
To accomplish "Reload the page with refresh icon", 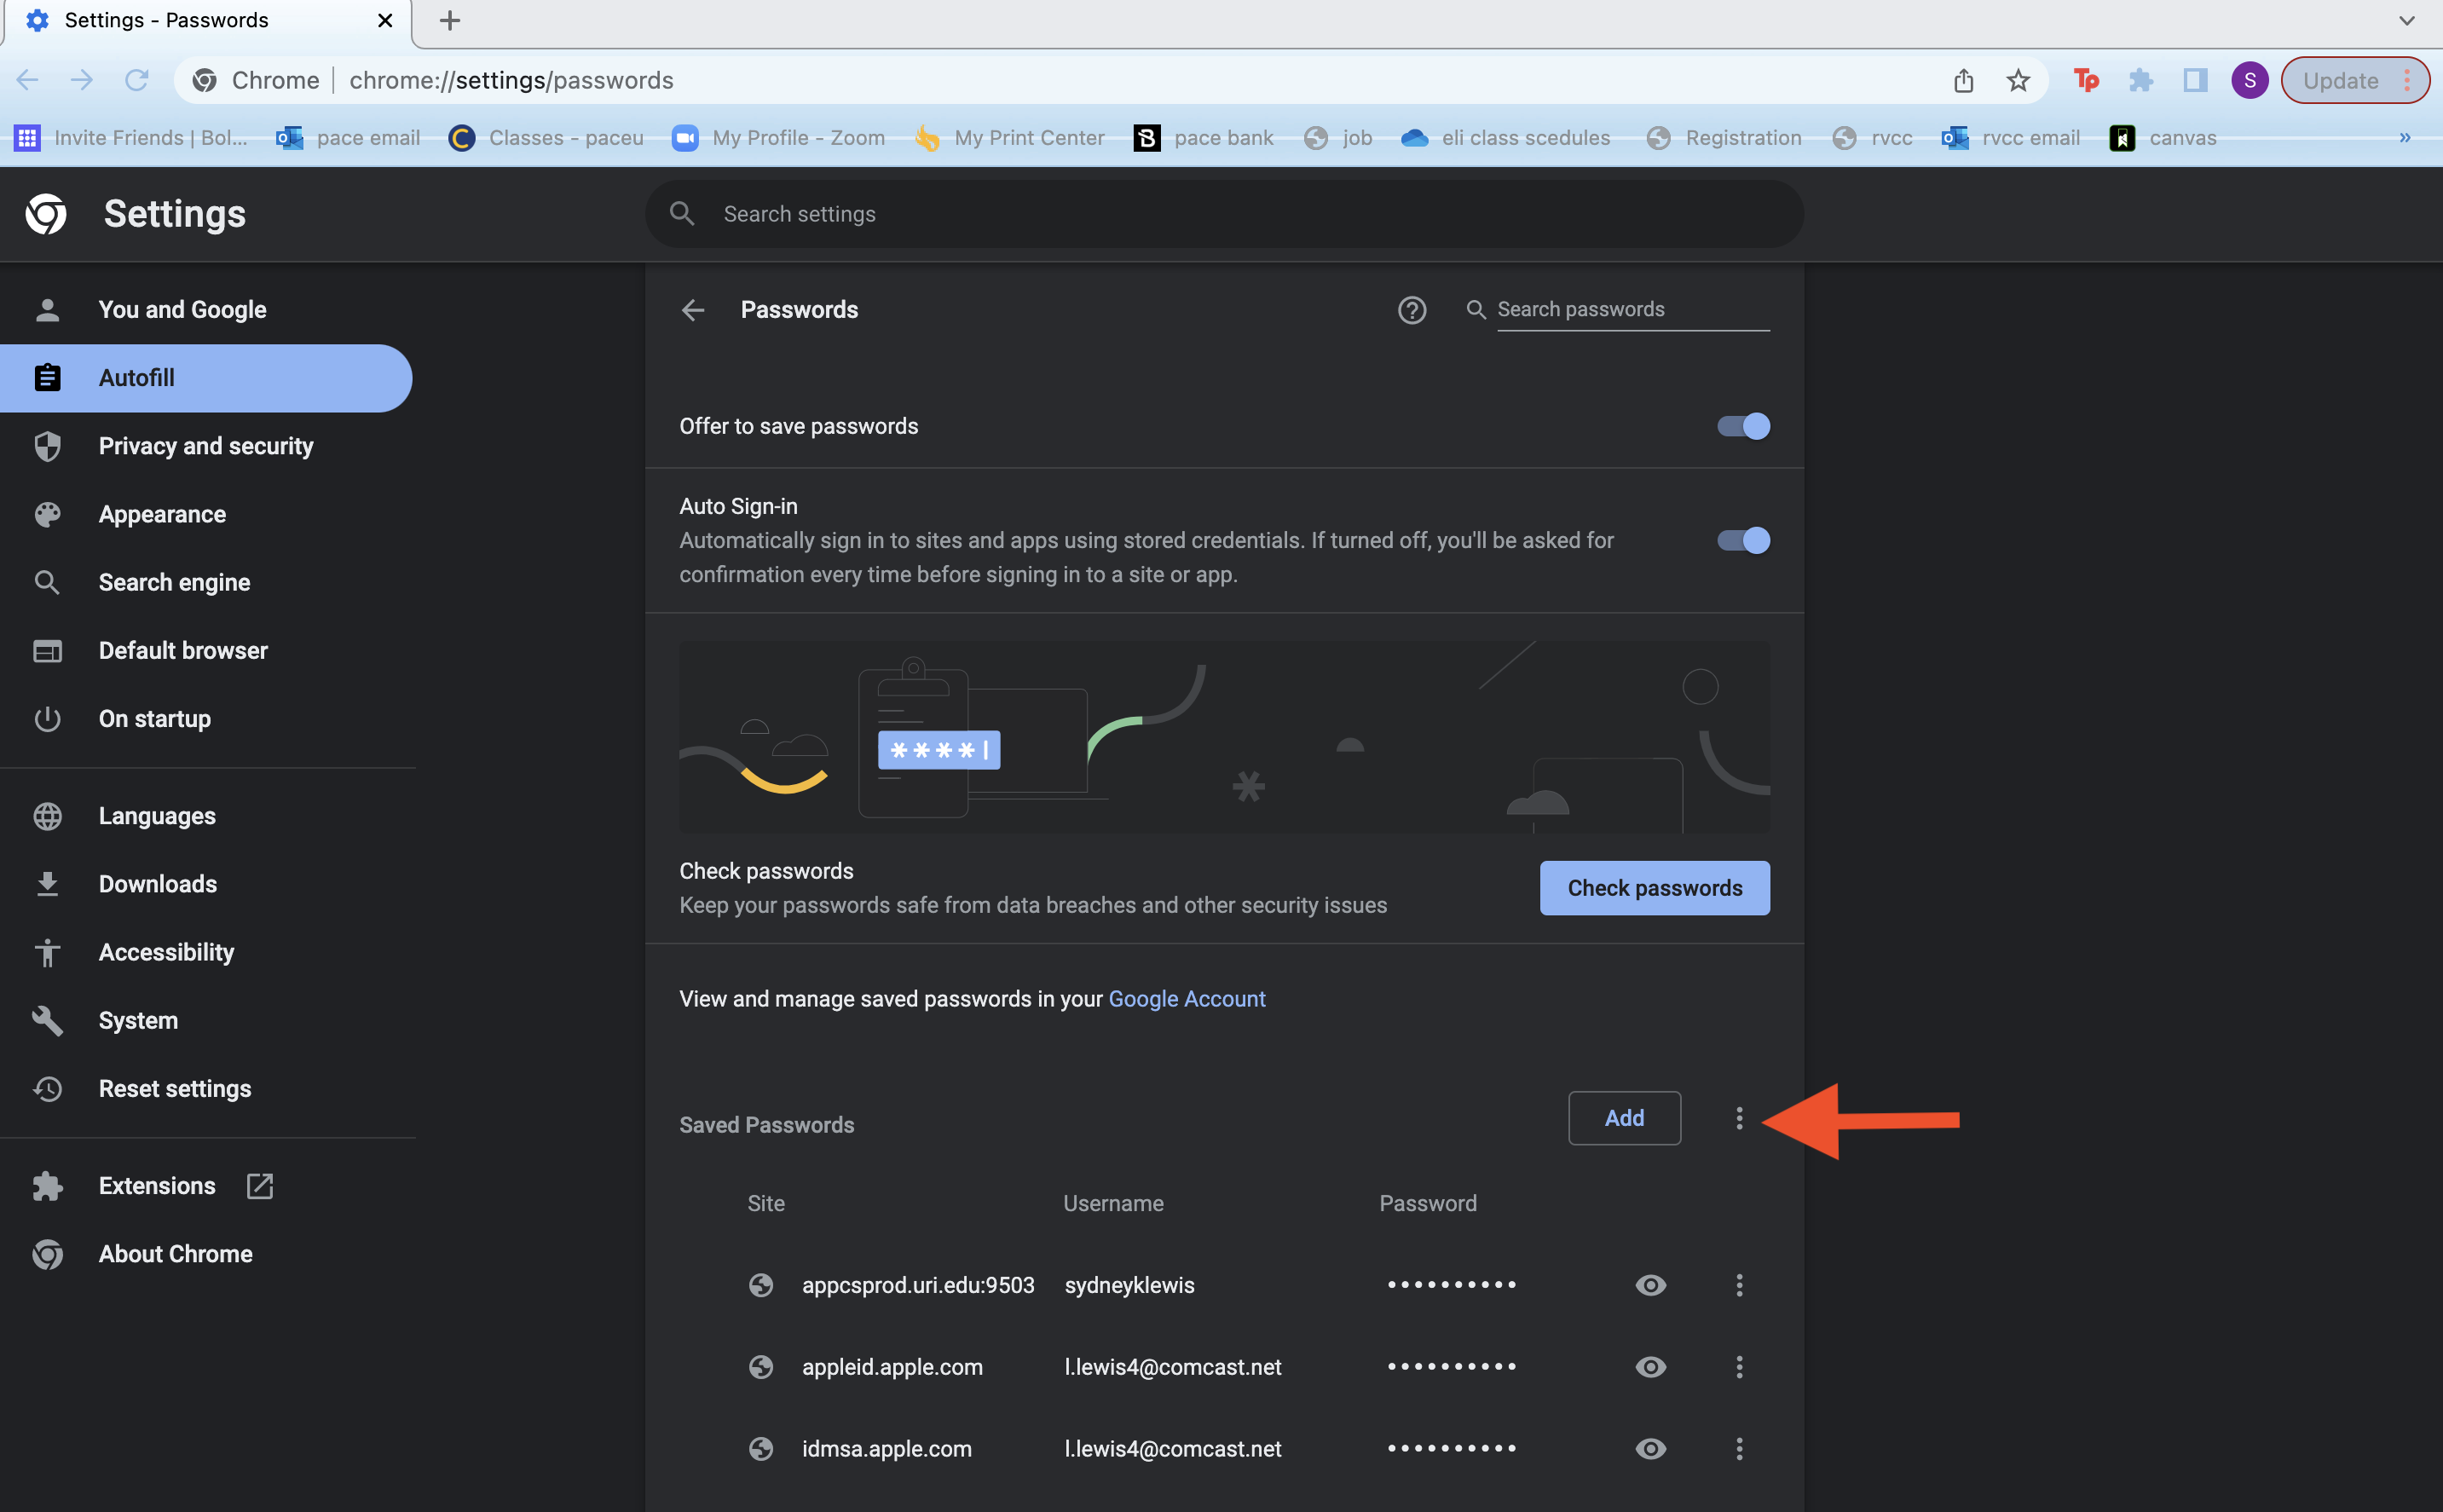I will click(136, 80).
